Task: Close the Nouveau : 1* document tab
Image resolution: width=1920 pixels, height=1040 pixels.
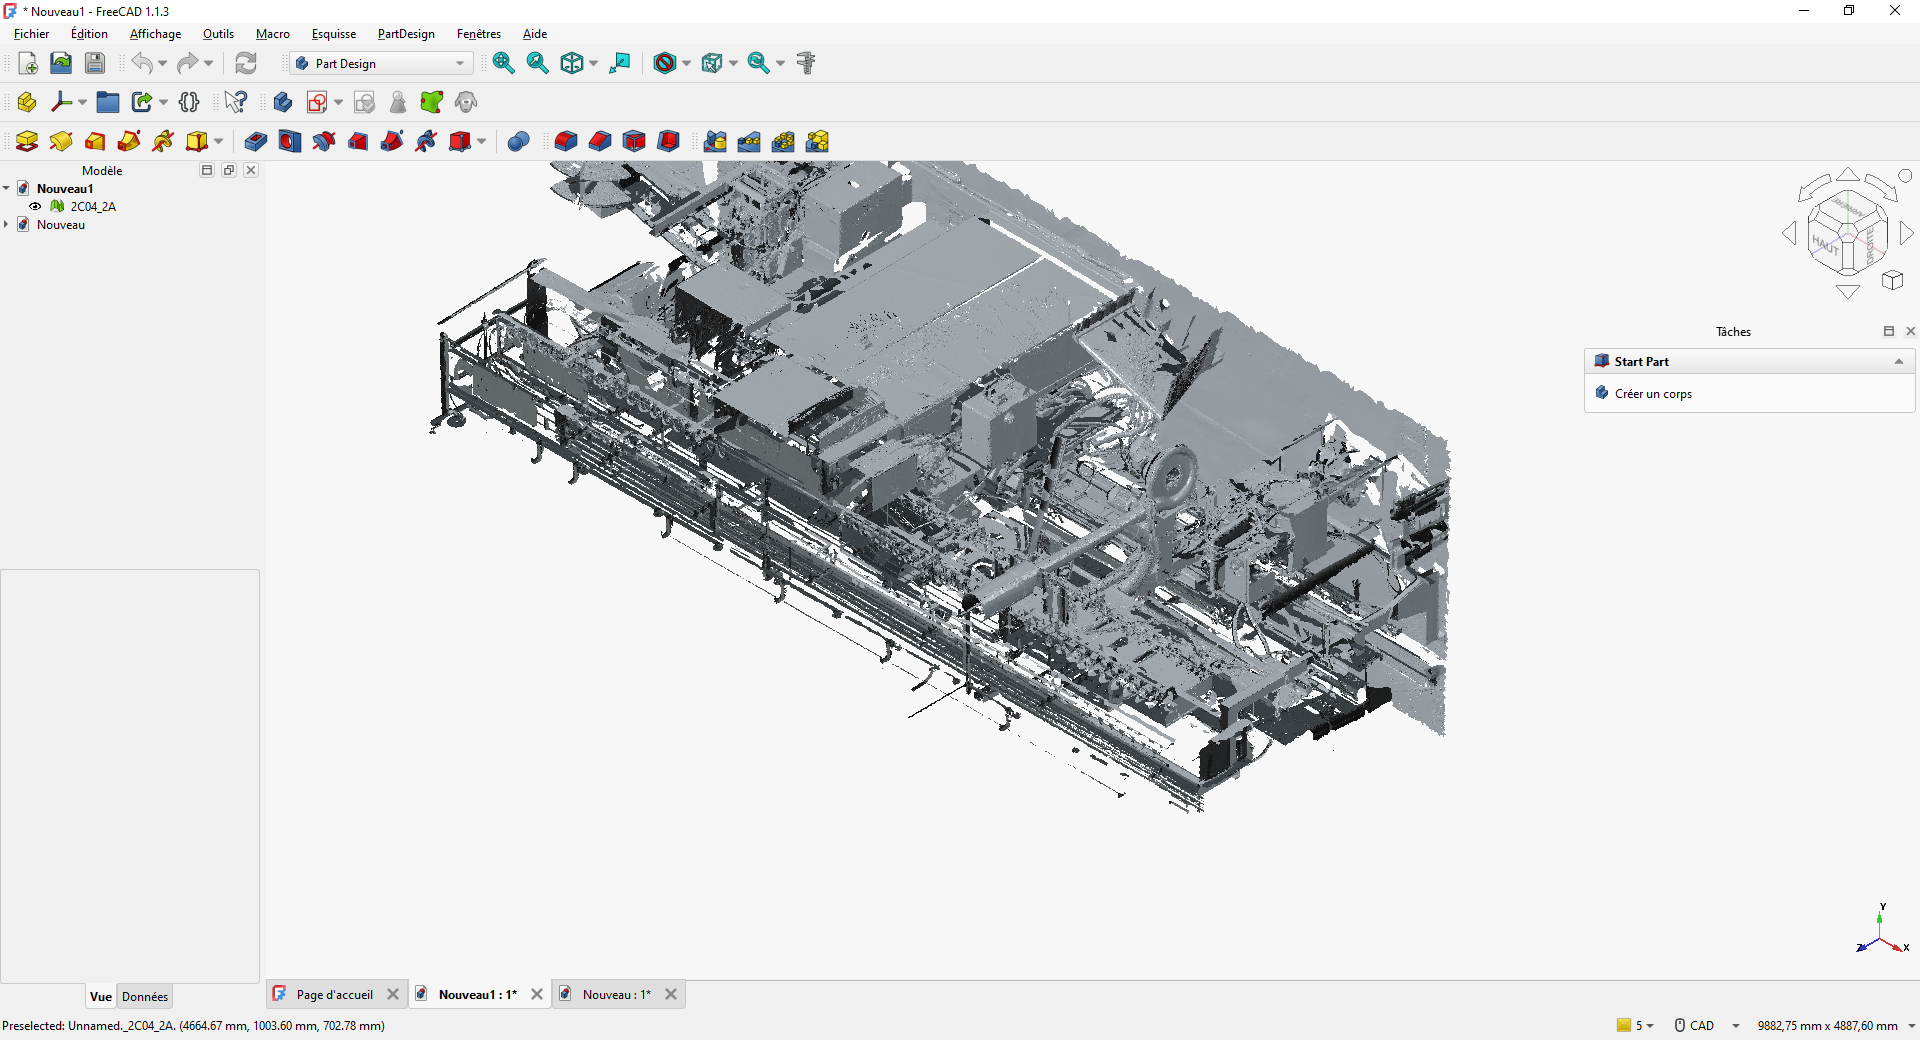Action: point(671,994)
